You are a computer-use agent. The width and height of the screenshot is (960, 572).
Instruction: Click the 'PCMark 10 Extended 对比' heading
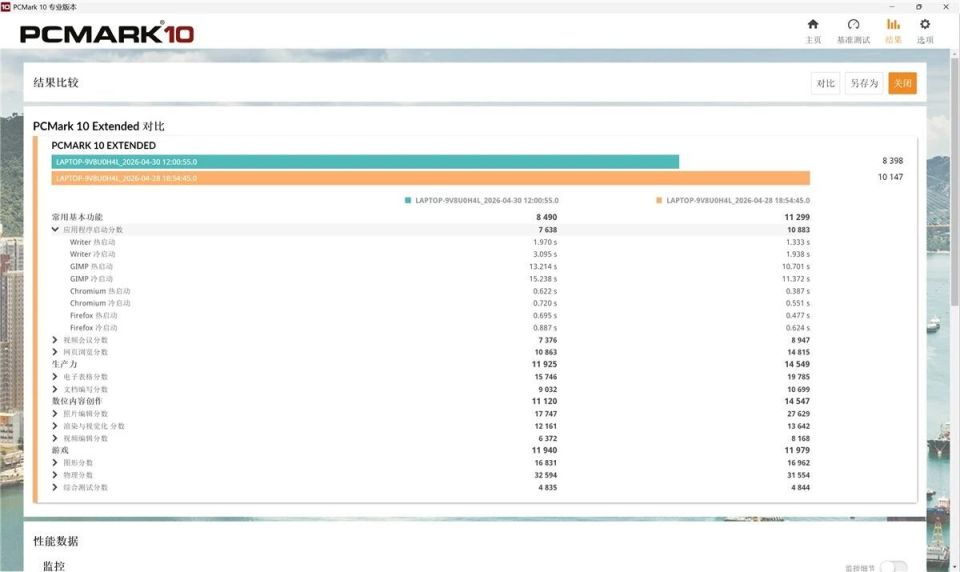(99, 126)
